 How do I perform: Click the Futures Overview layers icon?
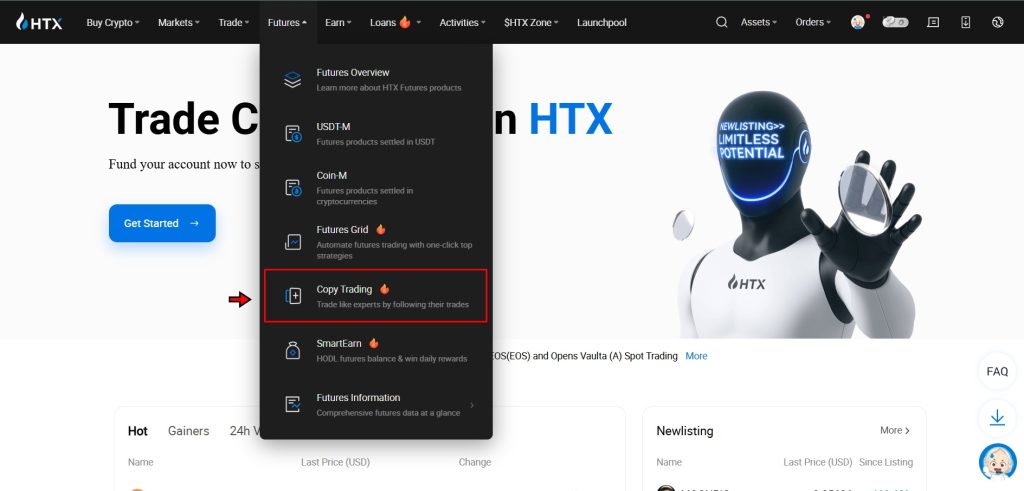pos(293,80)
